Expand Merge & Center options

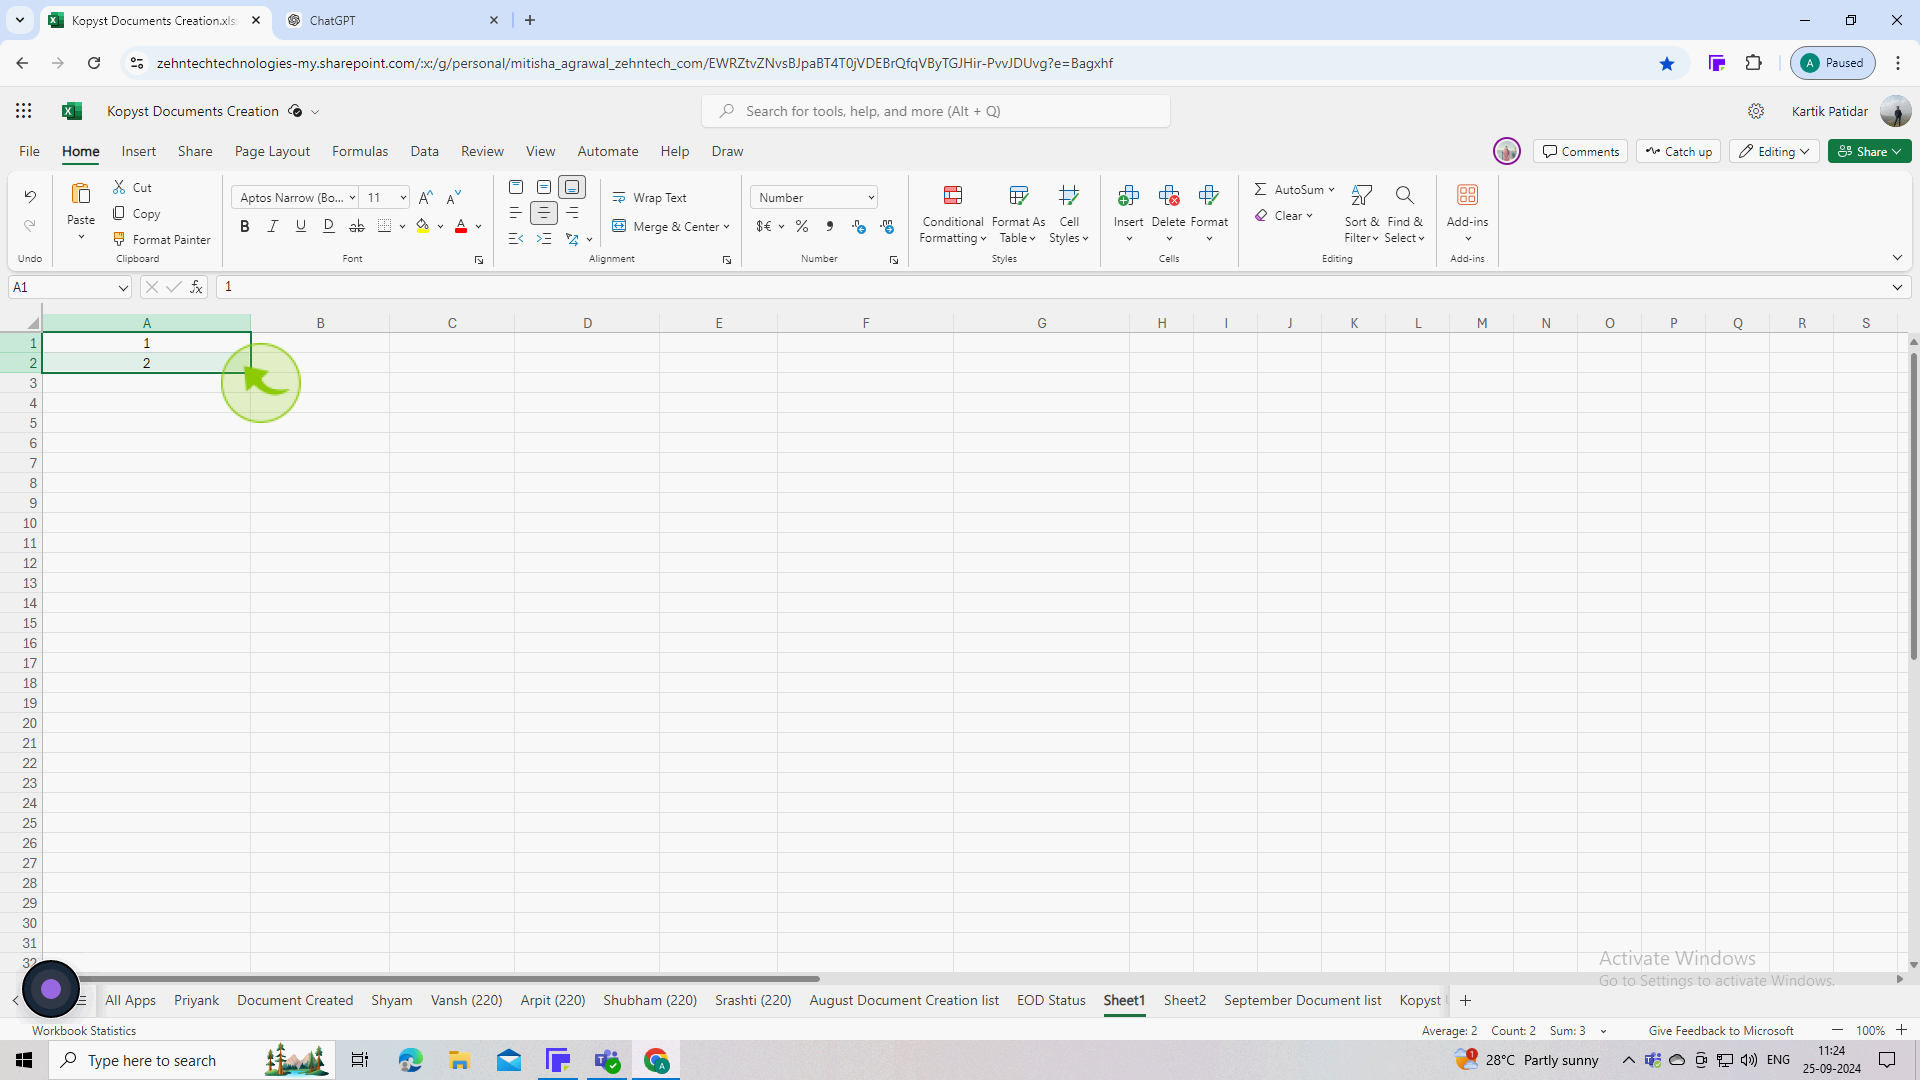tap(726, 227)
